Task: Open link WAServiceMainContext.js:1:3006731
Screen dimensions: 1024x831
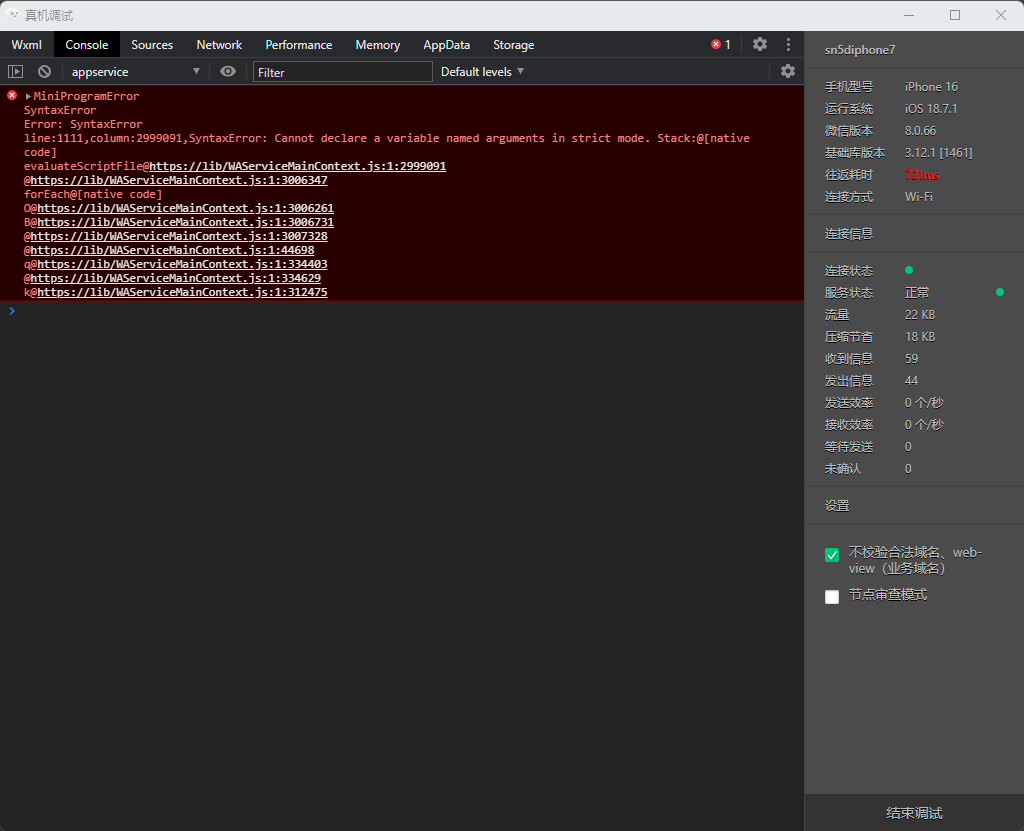Action: (185, 222)
